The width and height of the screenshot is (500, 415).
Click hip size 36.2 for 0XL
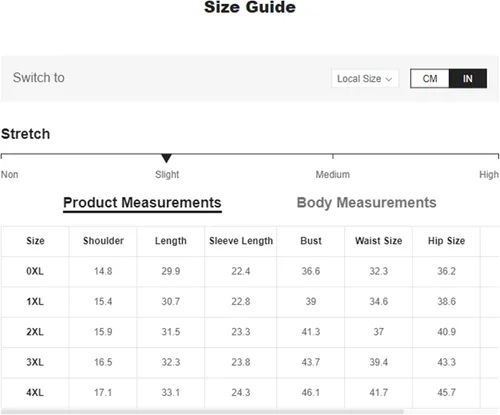tap(446, 271)
